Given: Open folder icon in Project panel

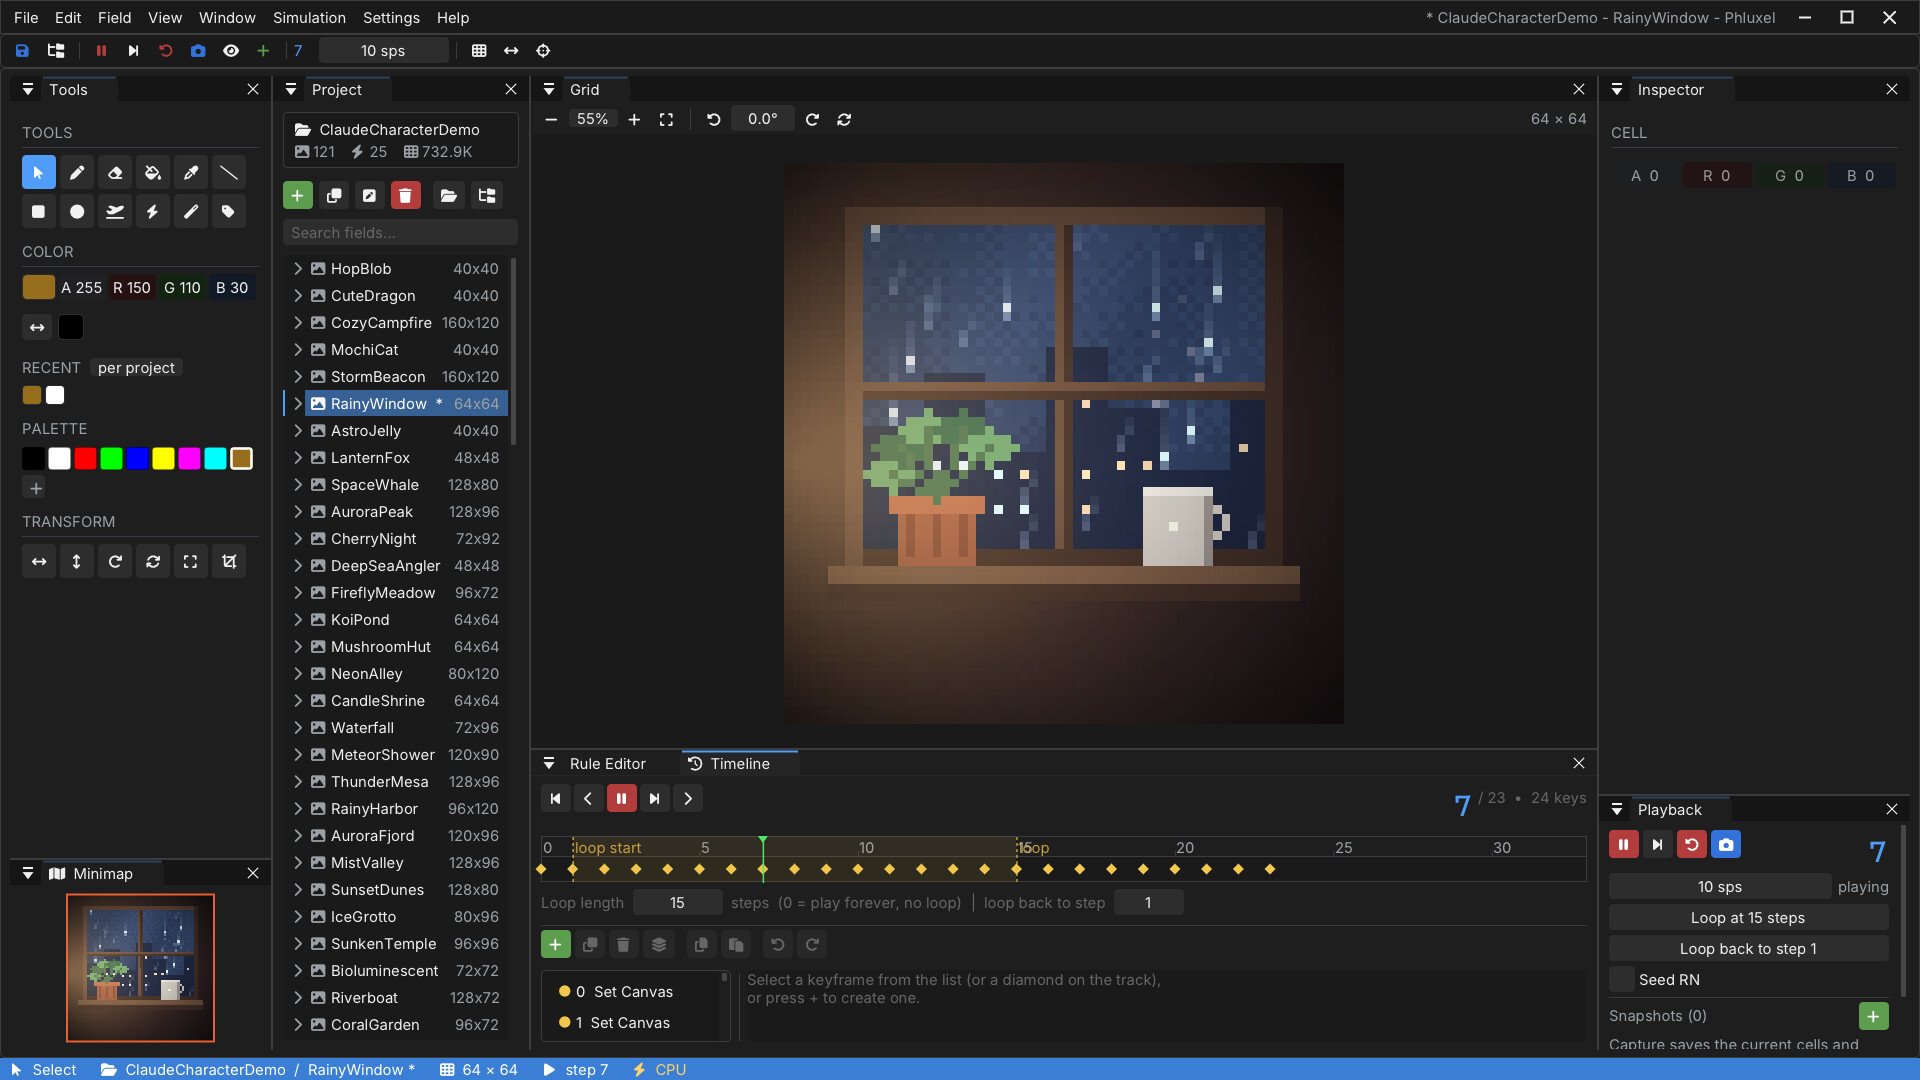Looking at the screenshot, I should coord(449,196).
